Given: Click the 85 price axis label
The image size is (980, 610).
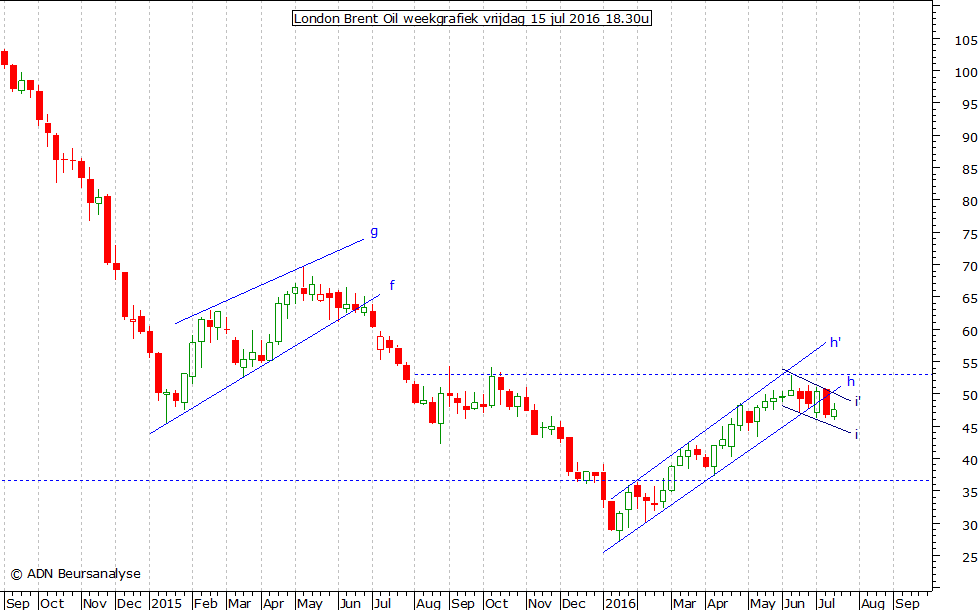Looking at the screenshot, I should (969, 169).
